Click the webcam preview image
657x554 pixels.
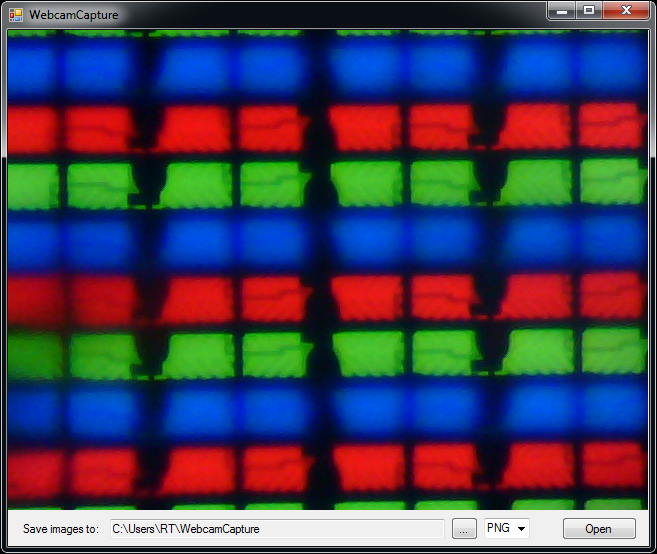pyautogui.click(x=328, y=269)
